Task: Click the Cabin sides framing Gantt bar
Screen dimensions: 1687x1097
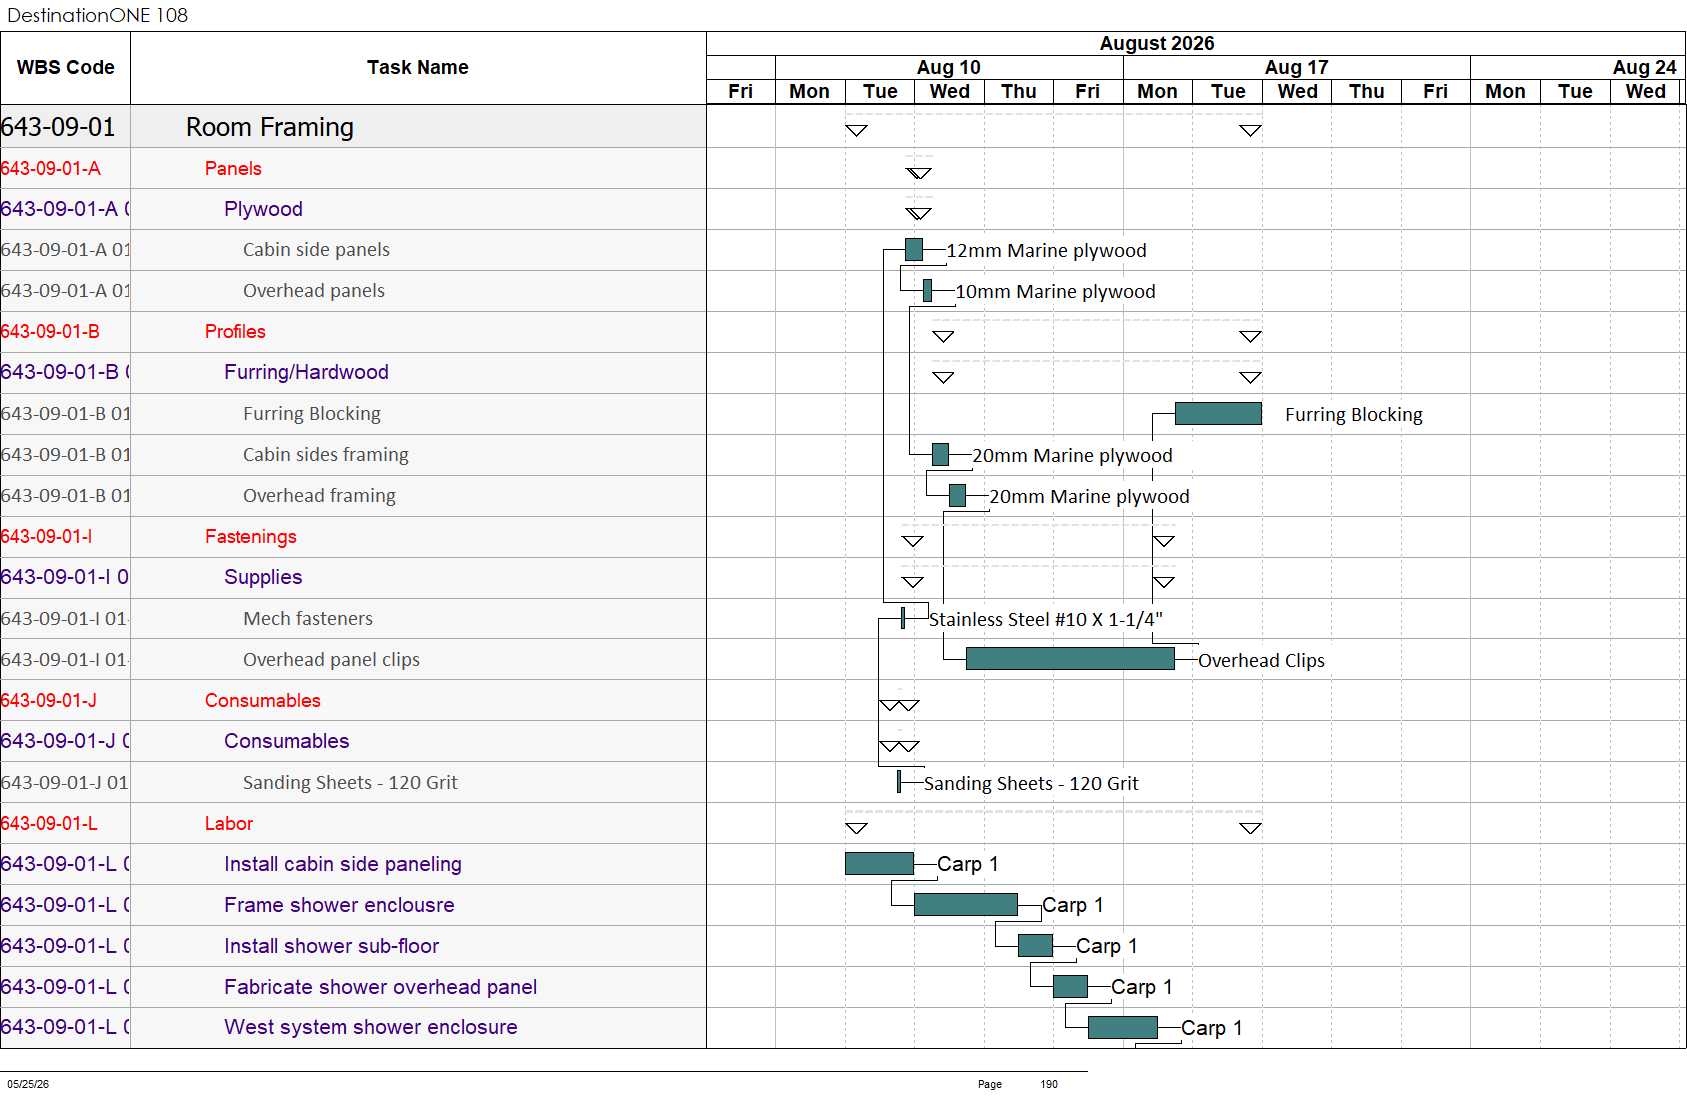Action: (x=941, y=455)
